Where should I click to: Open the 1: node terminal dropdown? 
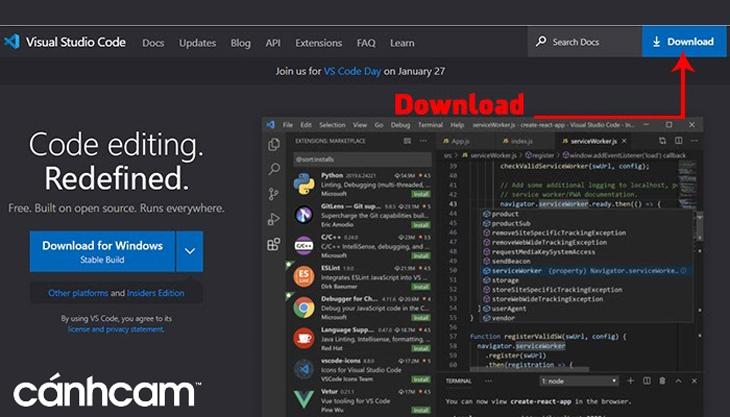[579, 381]
